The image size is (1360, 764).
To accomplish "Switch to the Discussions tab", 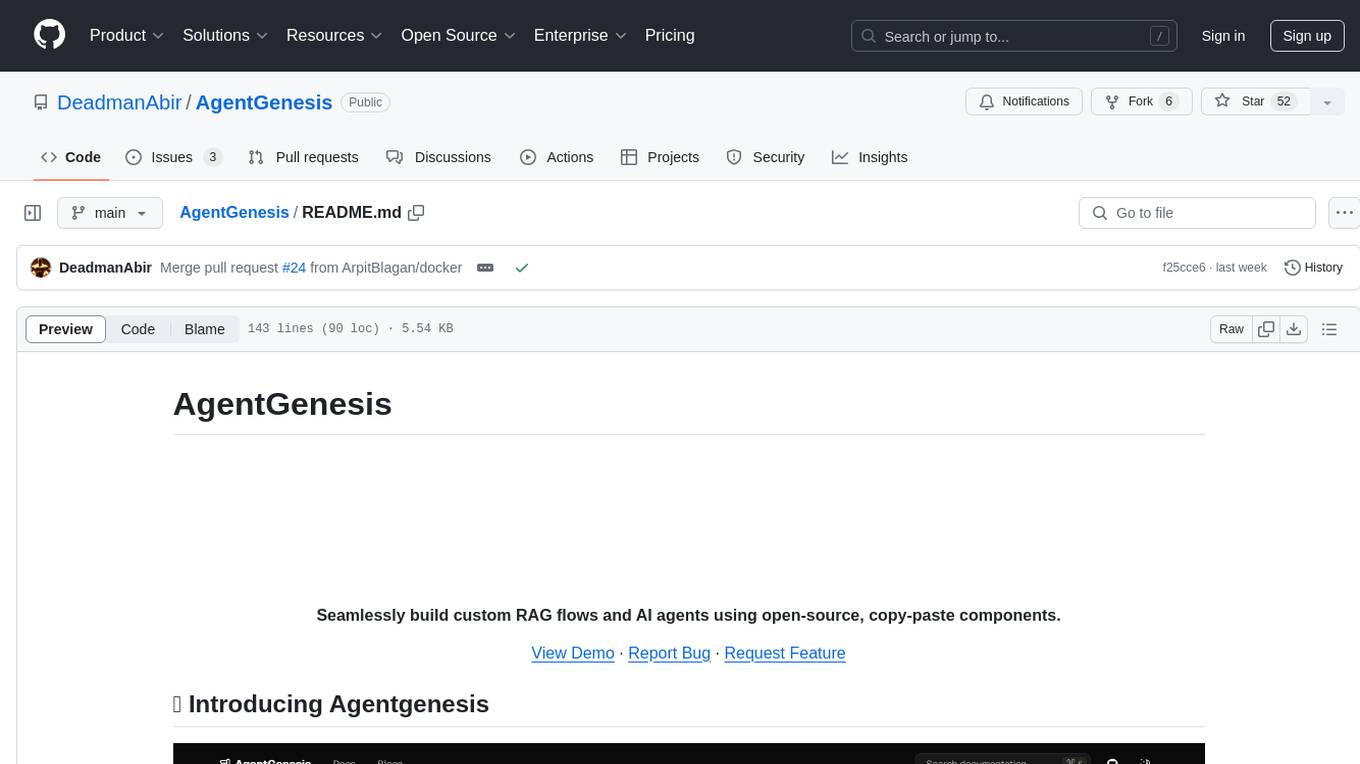I will (439, 157).
